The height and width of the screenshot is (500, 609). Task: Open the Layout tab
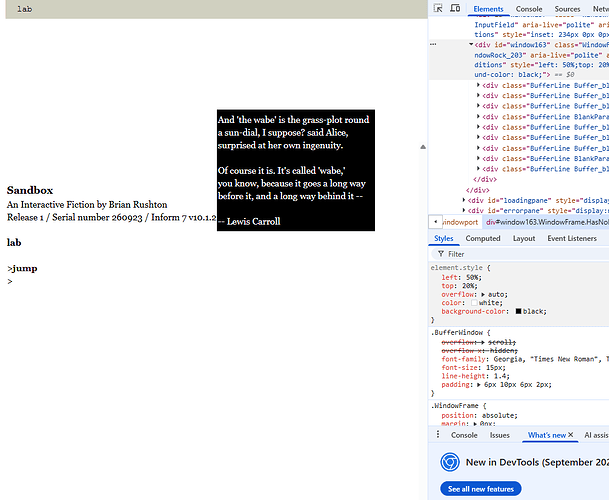(x=524, y=238)
